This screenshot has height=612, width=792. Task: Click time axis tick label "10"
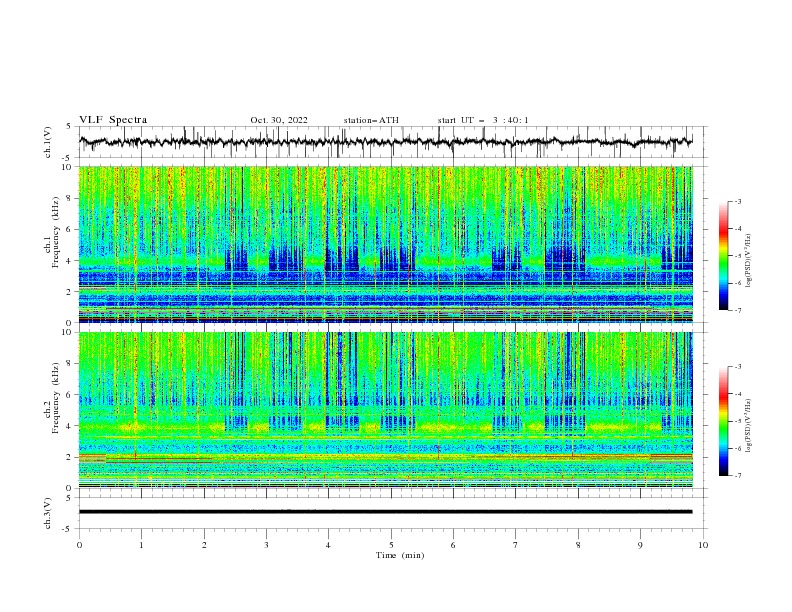pos(703,545)
